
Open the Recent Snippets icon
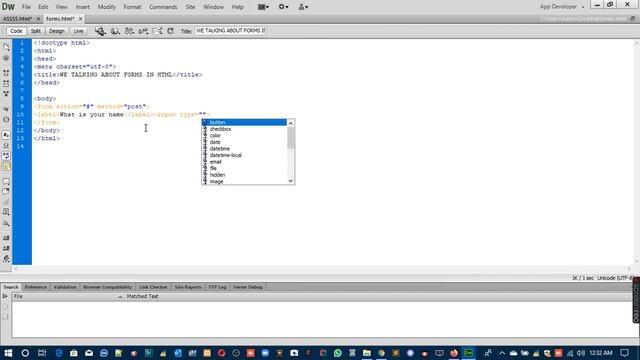pyautogui.click(x=6, y=212)
